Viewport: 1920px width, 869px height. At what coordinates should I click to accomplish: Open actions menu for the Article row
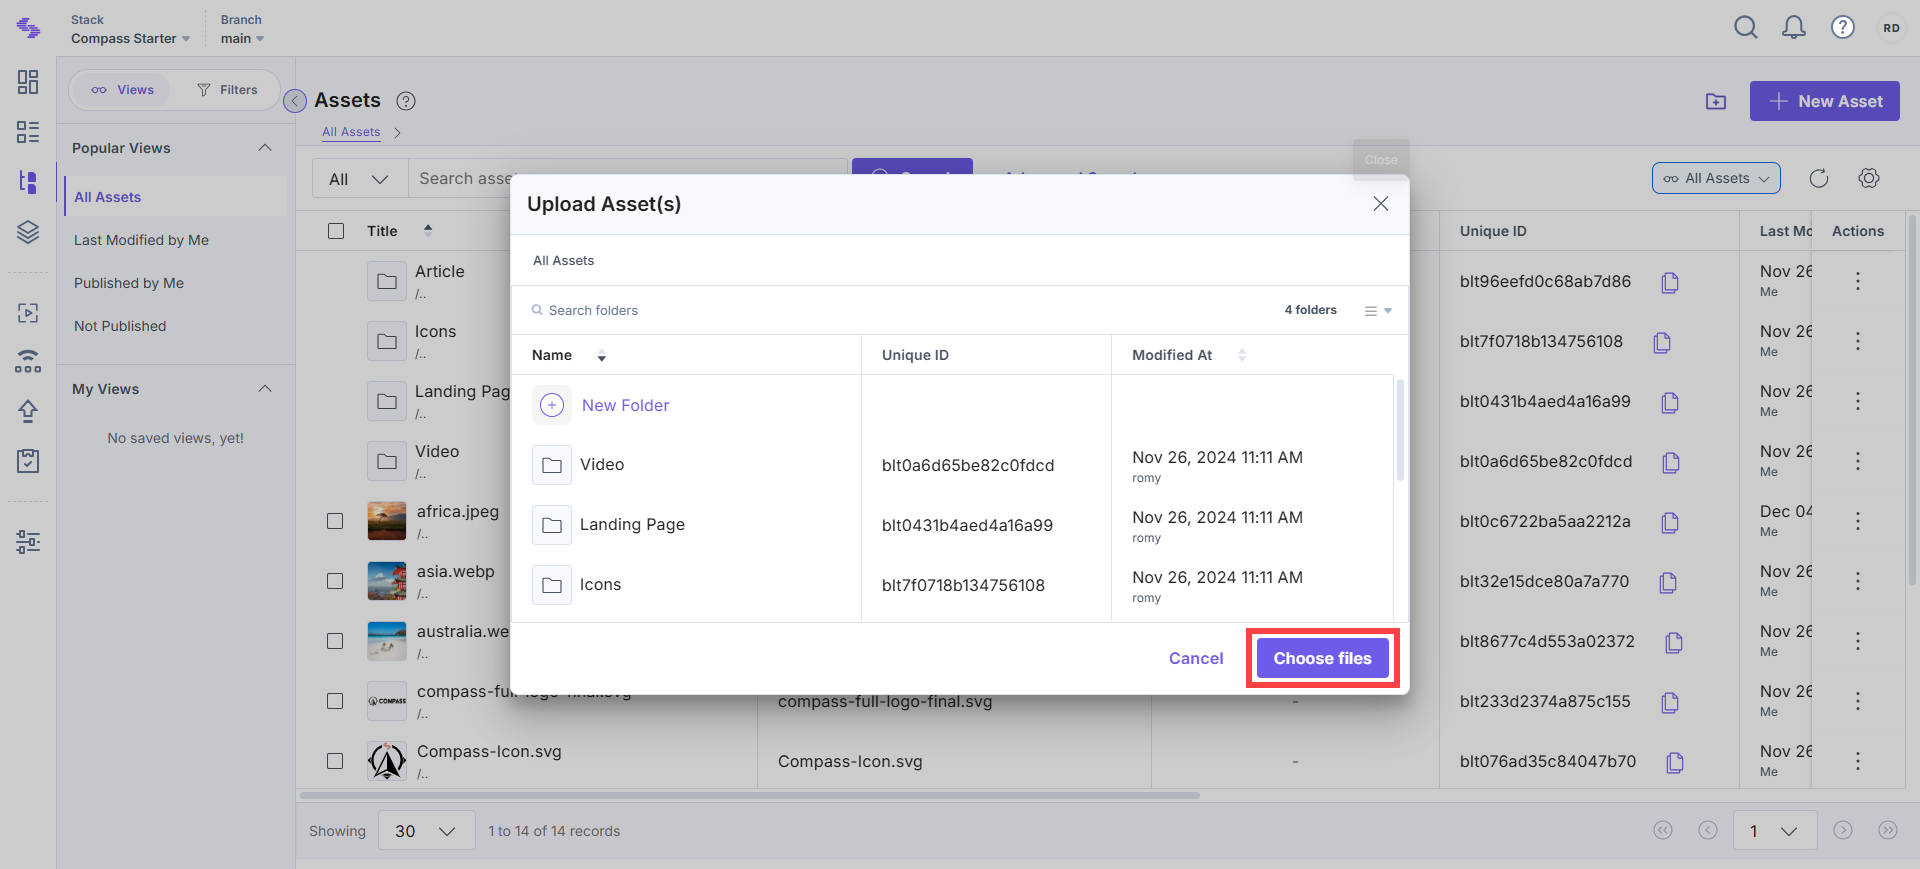click(x=1858, y=281)
